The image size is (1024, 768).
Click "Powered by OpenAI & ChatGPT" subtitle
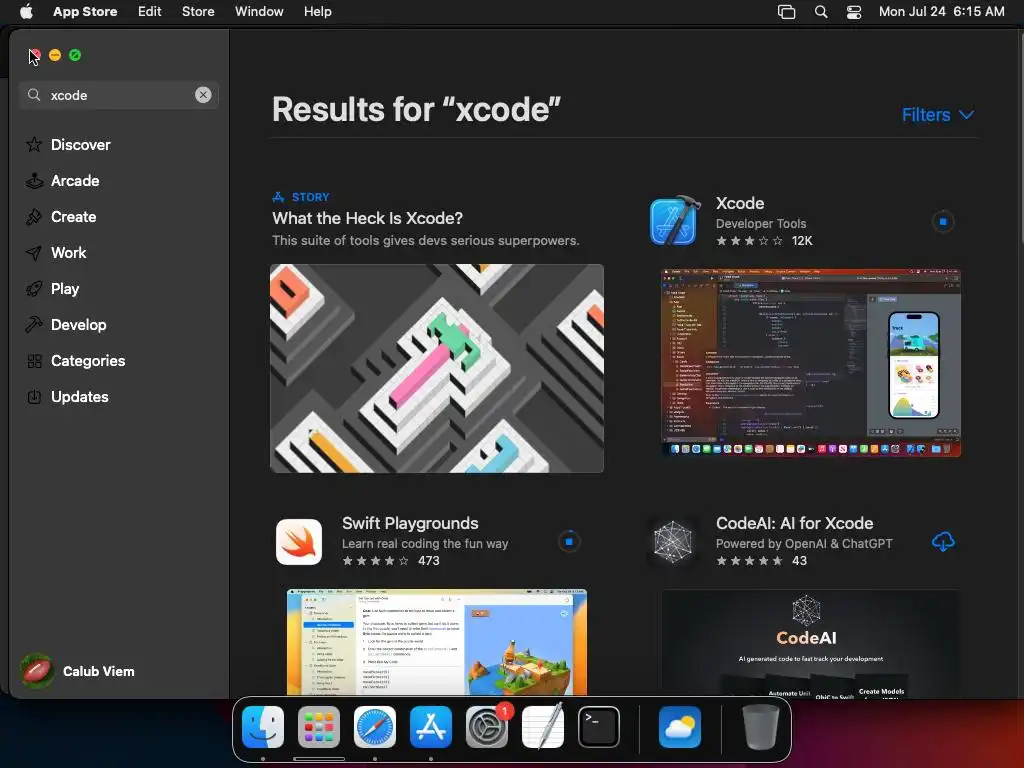click(x=804, y=543)
